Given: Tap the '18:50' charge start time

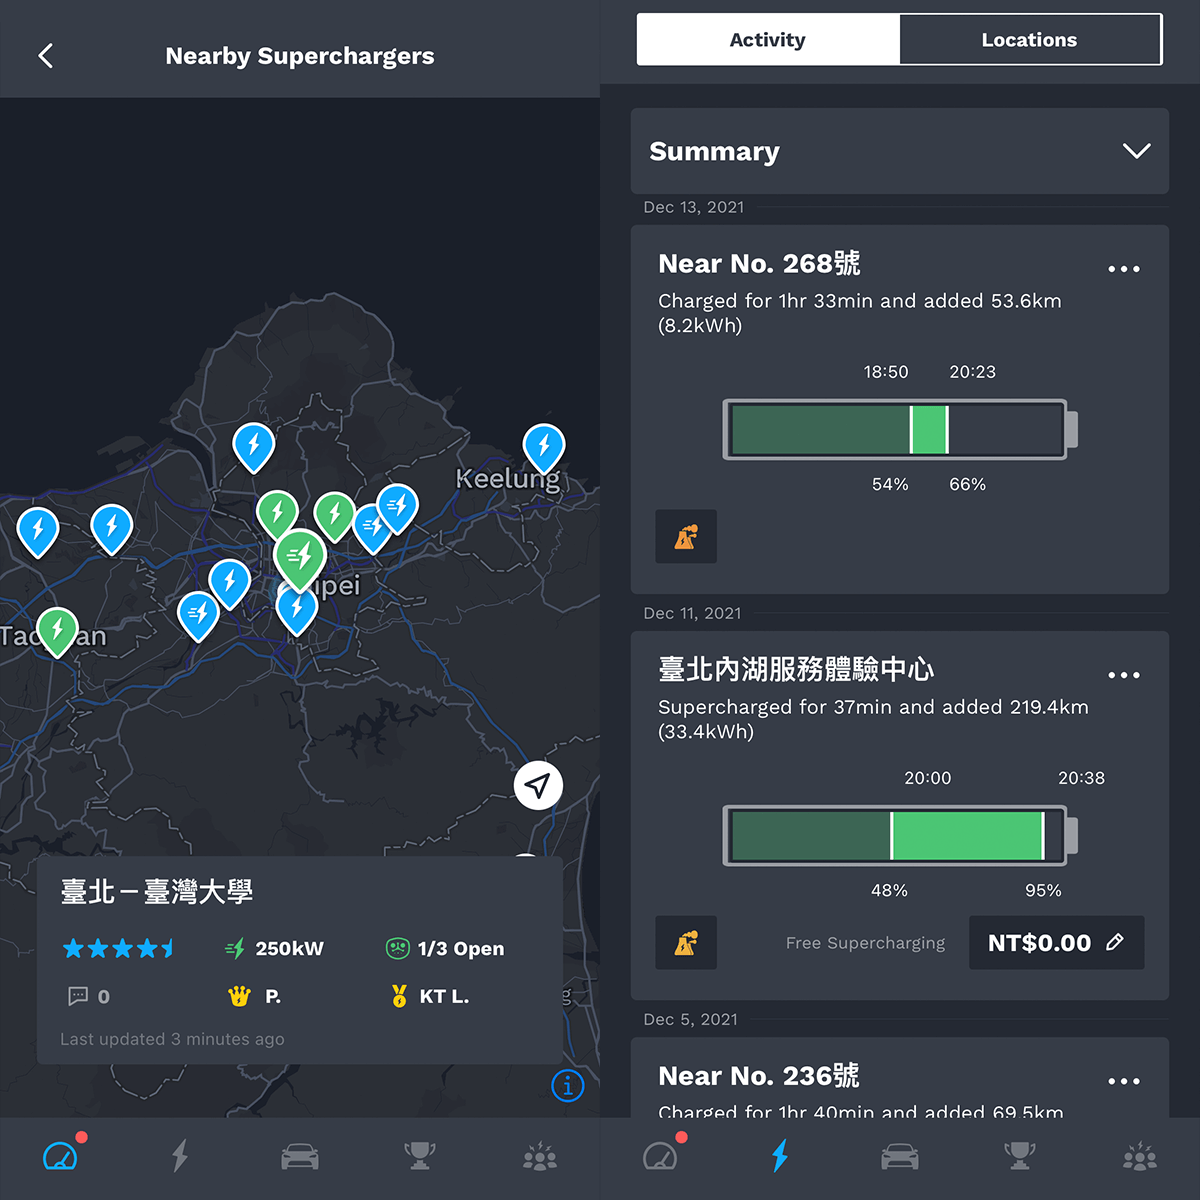Looking at the screenshot, I should click(x=886, y=372).
